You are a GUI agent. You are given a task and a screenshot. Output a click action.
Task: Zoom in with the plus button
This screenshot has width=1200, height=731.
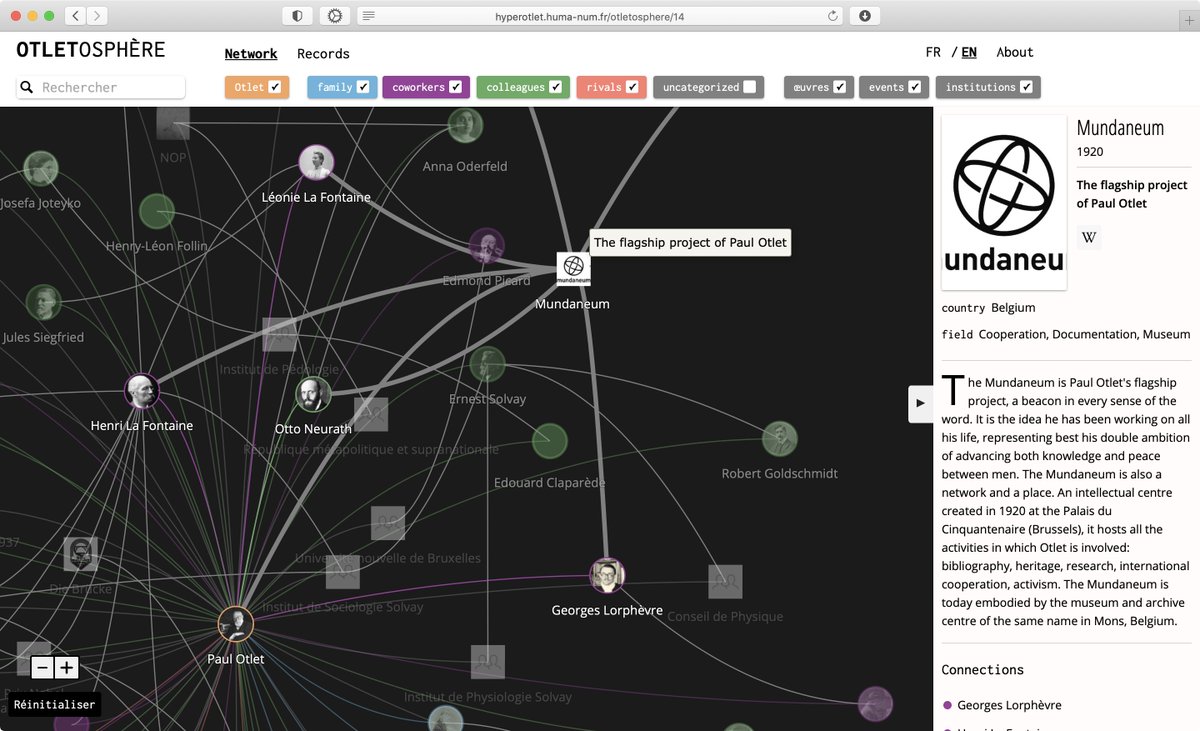coord(67,668)
